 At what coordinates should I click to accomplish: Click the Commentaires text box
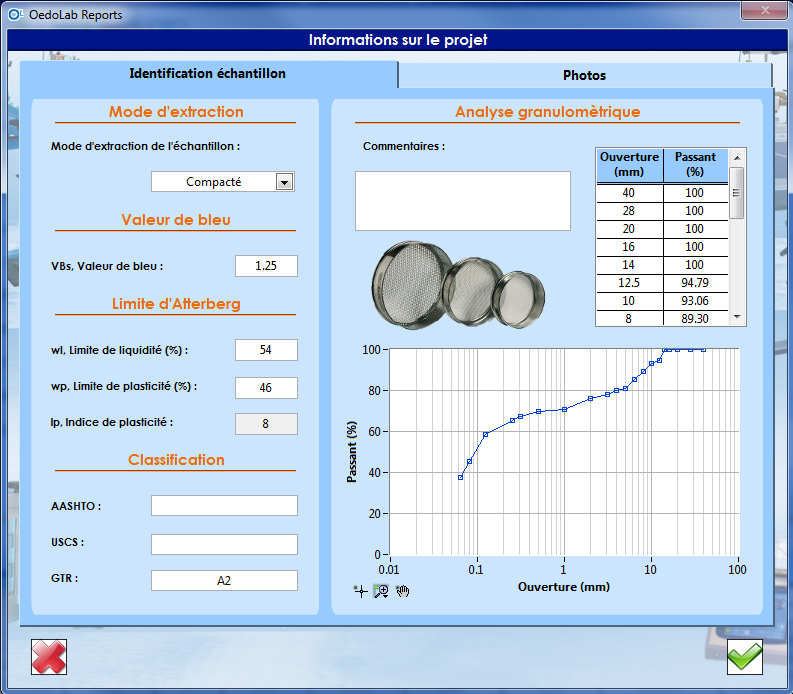coord(462,200)
